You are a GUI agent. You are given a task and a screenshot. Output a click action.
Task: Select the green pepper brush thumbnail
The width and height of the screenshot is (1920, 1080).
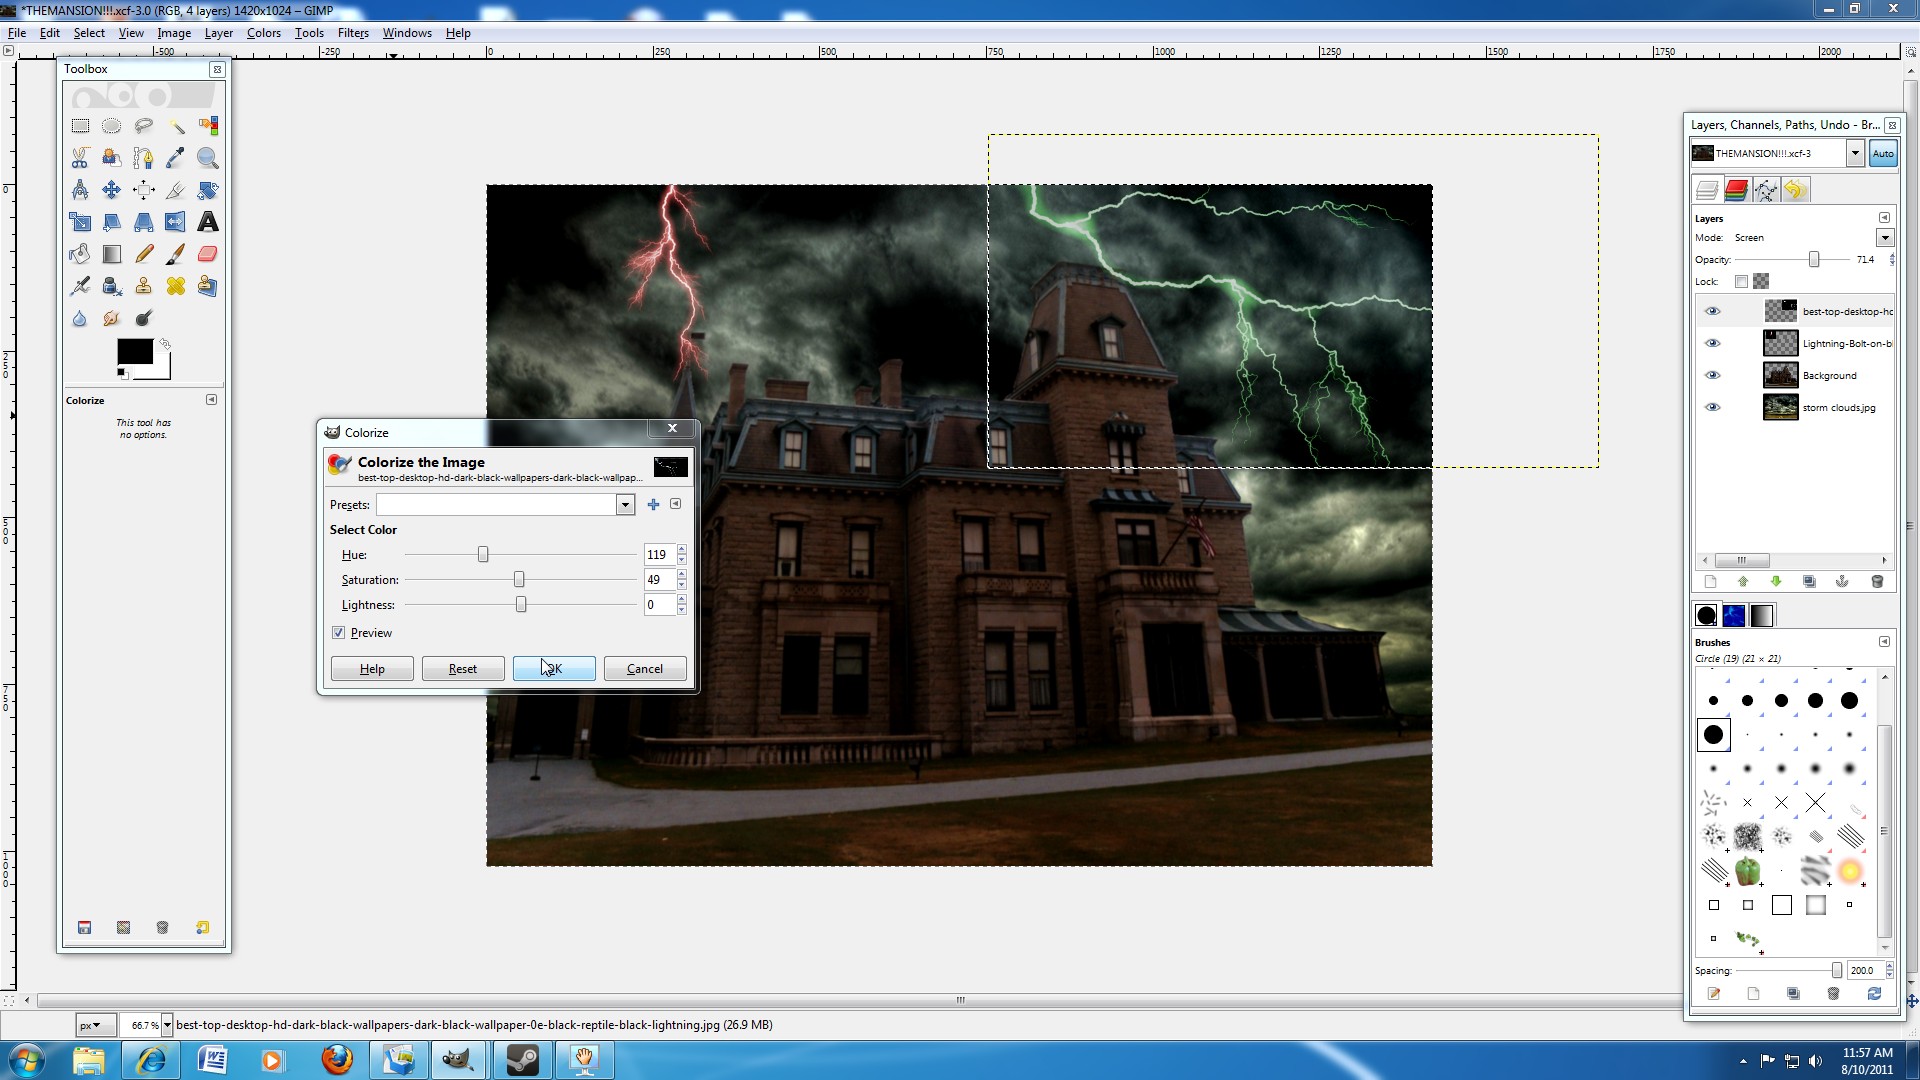1747,871
